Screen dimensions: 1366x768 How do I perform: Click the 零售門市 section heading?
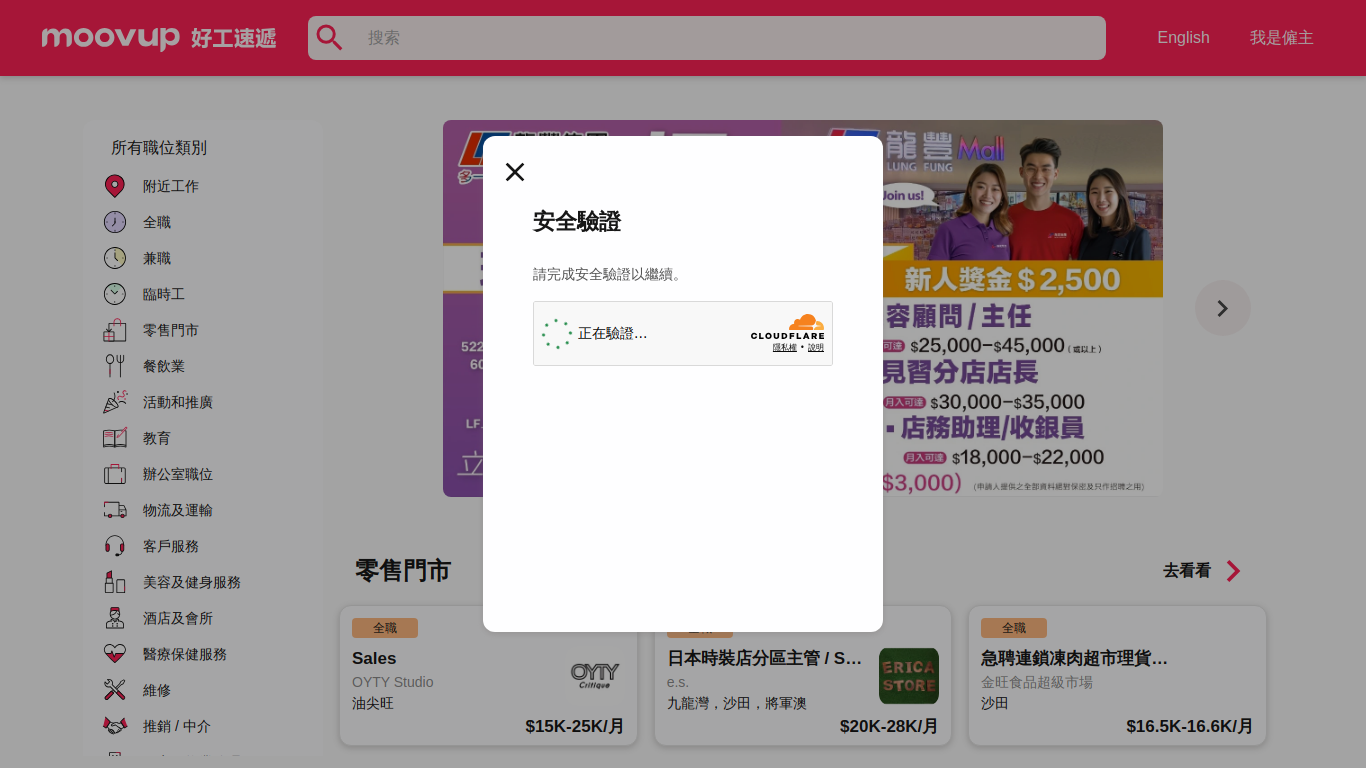403,571
